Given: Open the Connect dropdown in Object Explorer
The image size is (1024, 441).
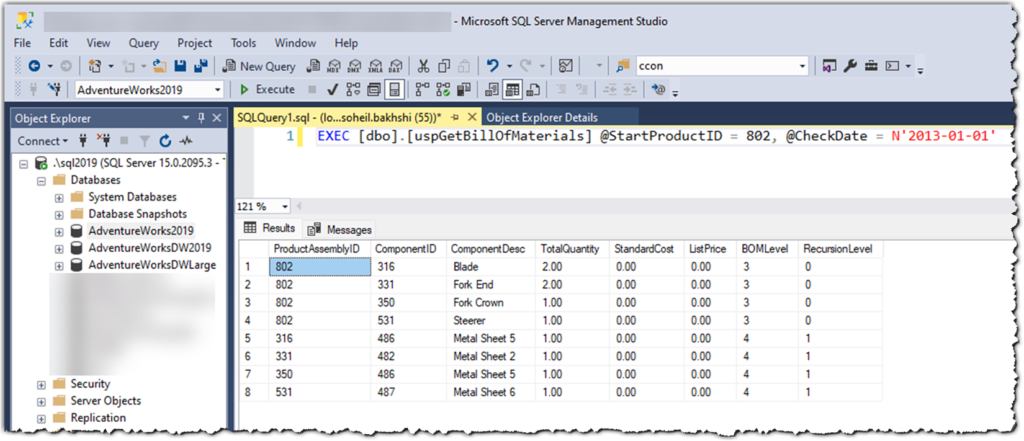Looking at the screenshot, I should tap(42, 140).
